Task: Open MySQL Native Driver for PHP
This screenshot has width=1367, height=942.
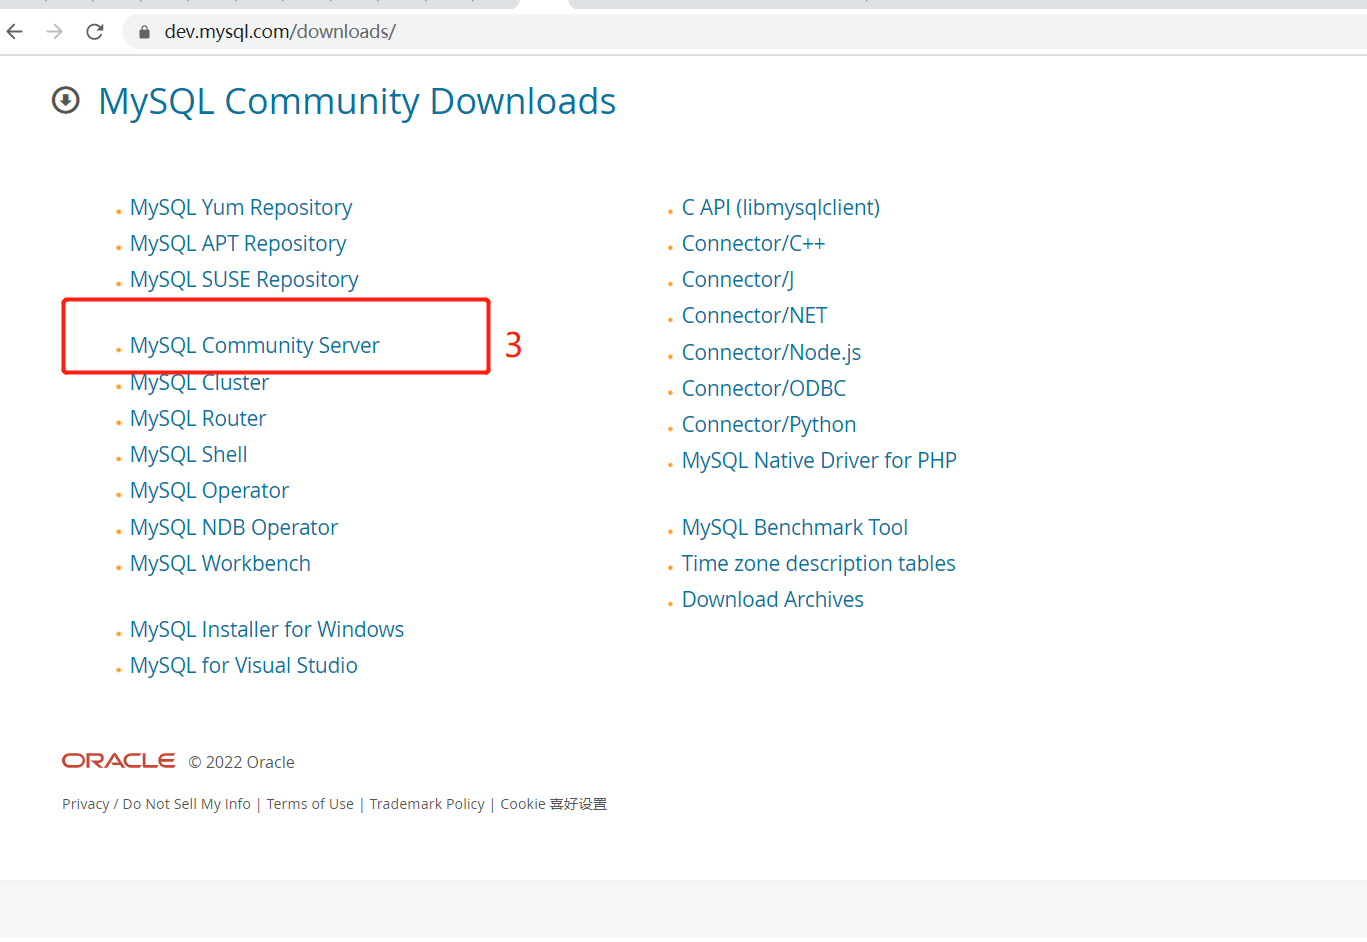Action: tap(819, 461)
